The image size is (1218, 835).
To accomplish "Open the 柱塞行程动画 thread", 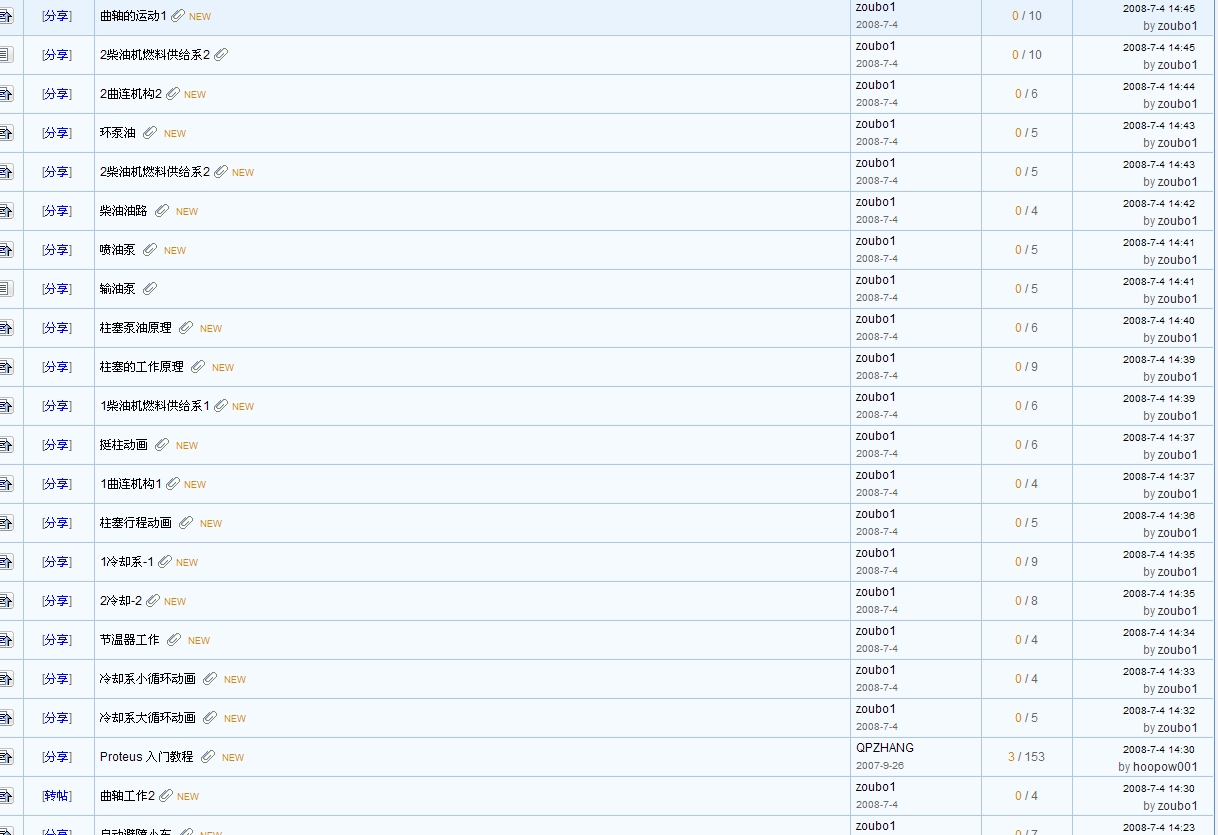I will pos(136,523).
